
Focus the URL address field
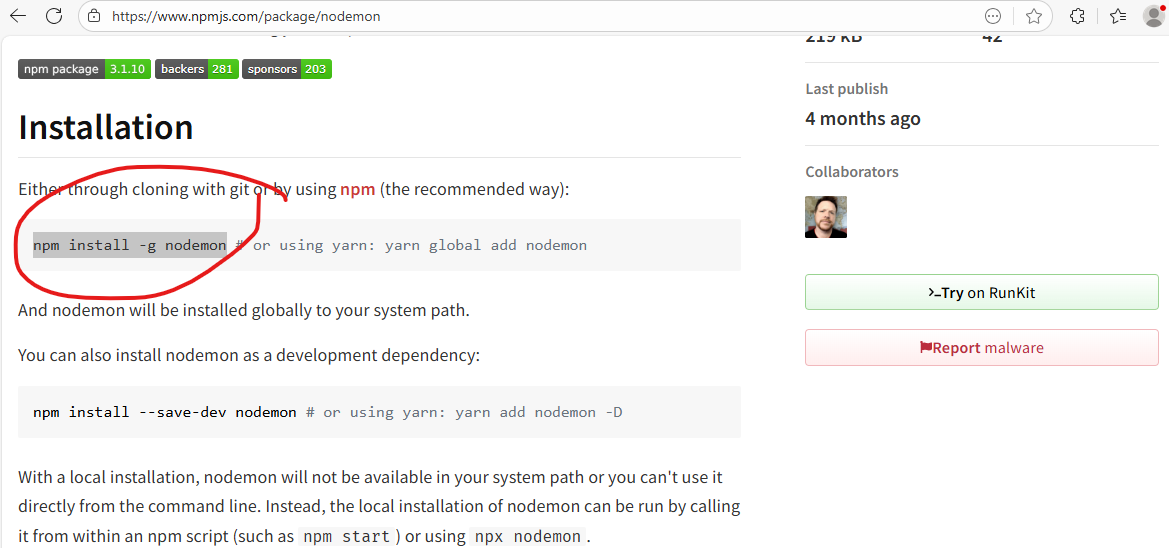(x=500, y=16)
